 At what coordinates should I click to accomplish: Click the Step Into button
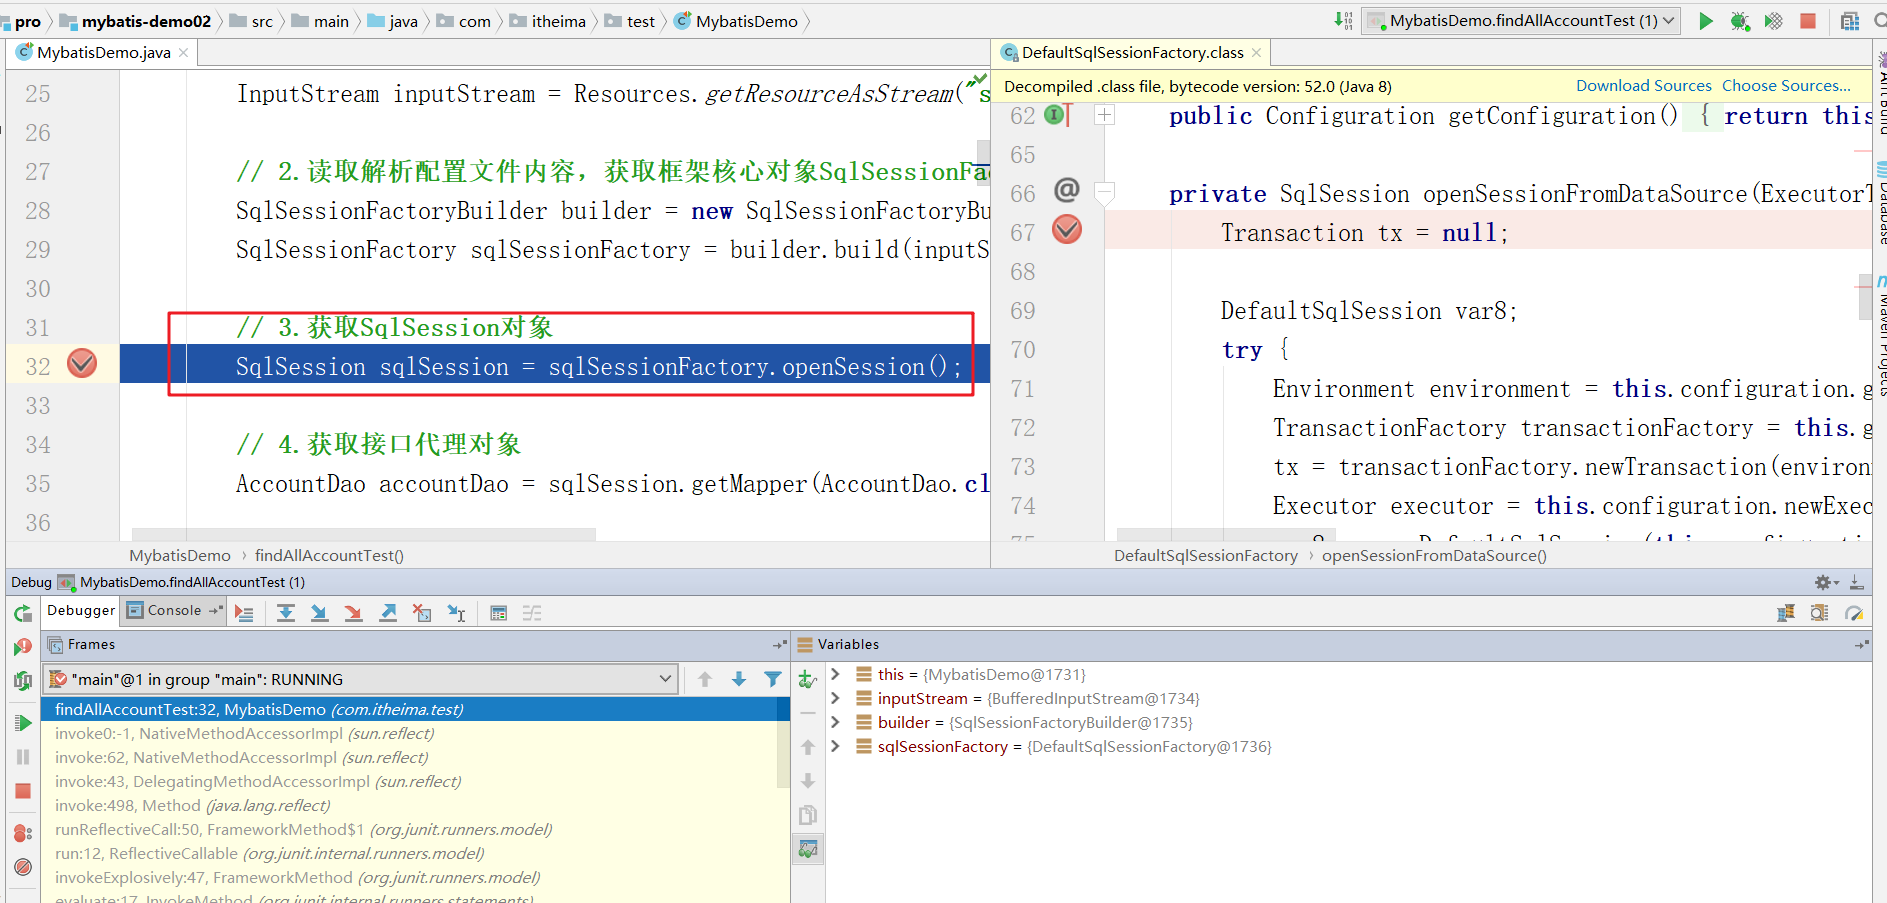[x=320, y=613]
